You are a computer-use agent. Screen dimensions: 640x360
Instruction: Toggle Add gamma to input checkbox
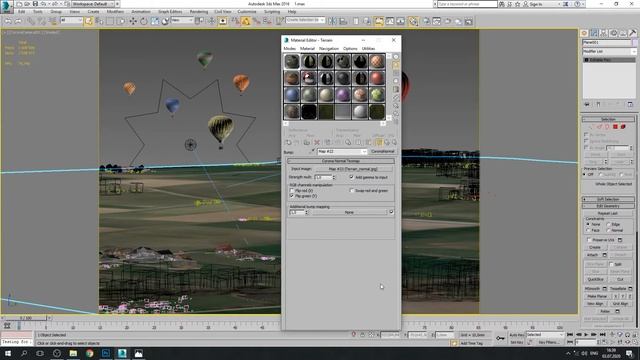351,177
